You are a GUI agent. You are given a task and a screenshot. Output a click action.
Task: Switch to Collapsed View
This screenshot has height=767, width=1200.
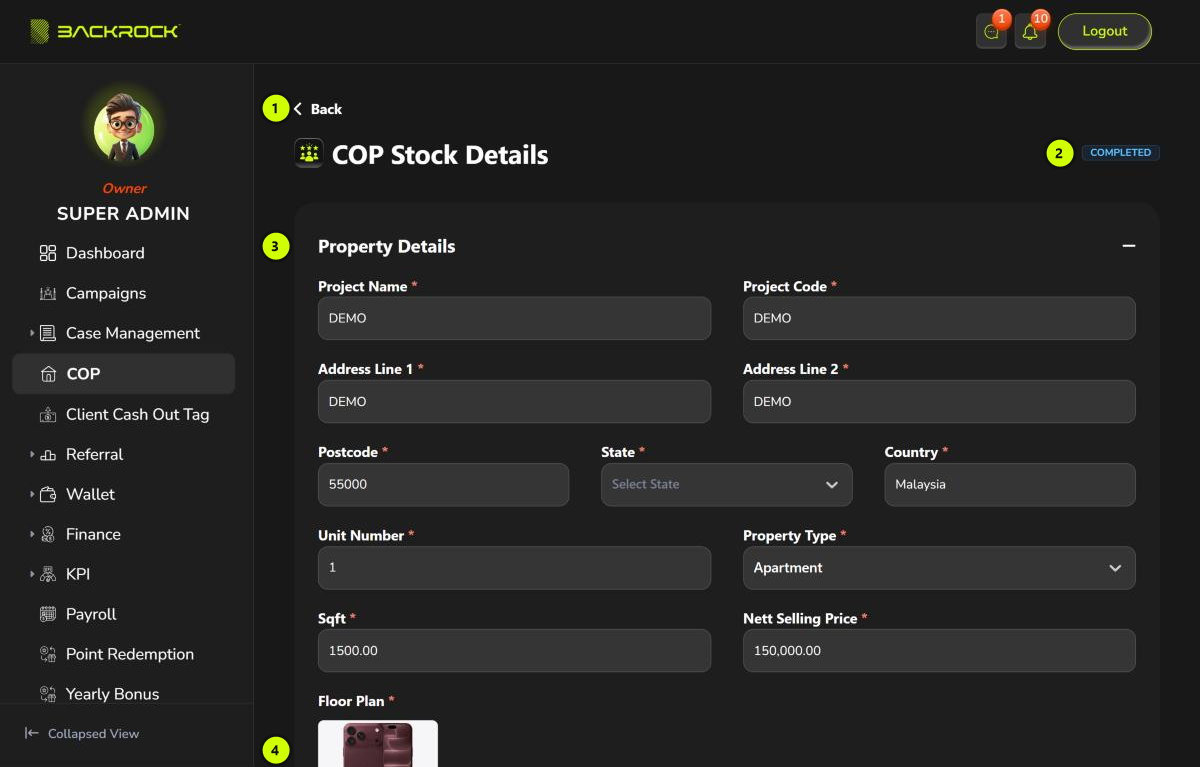coord(82,733)
